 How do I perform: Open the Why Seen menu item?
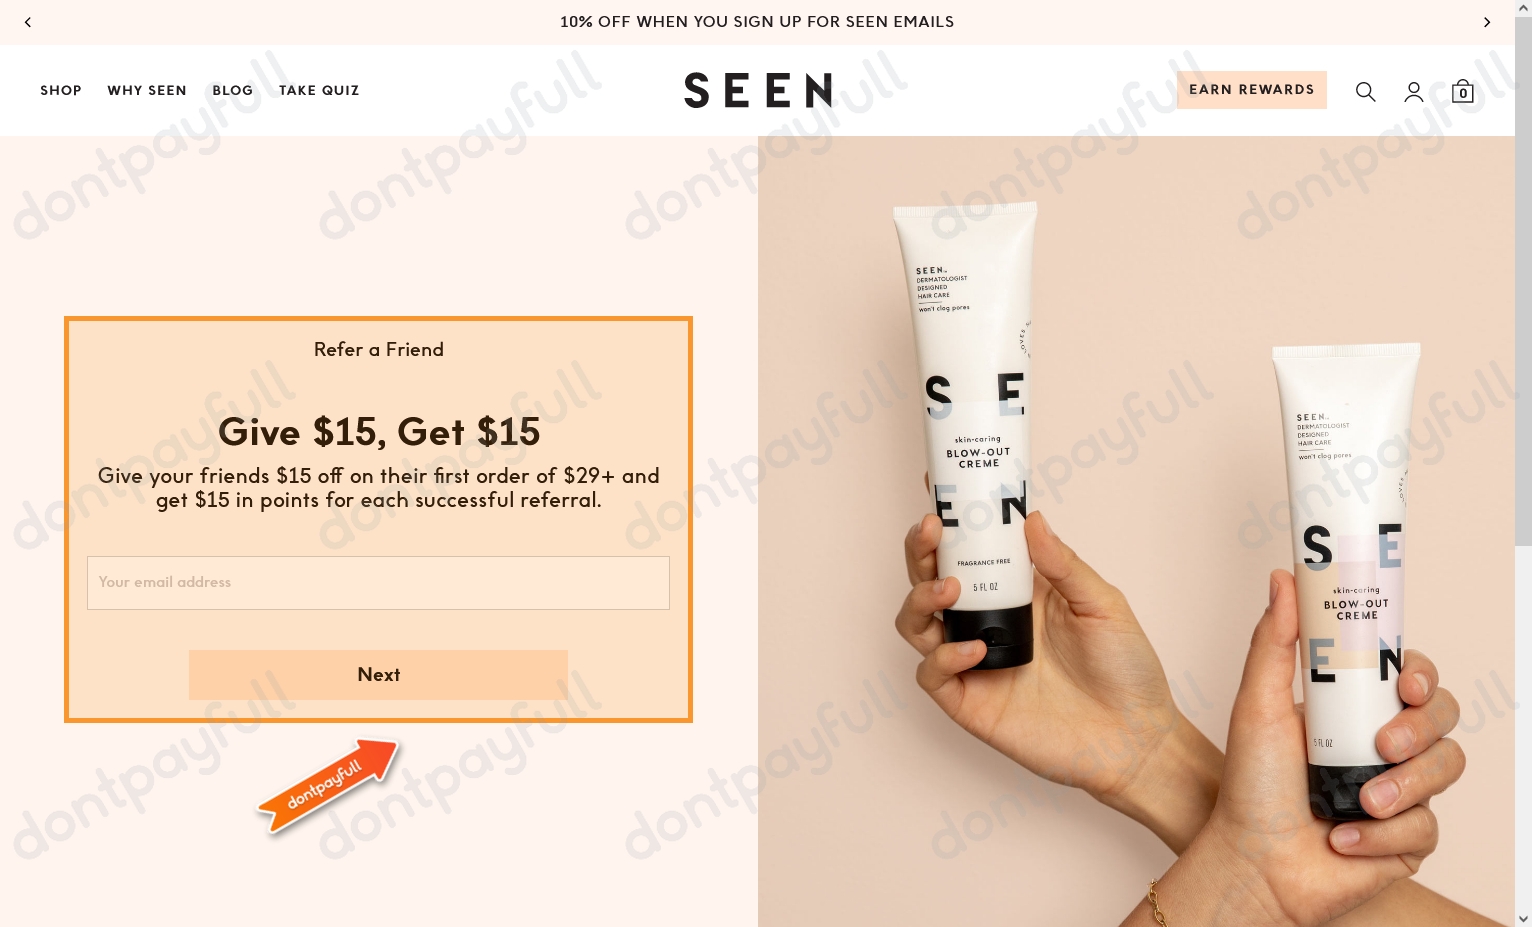click(x=147, y=90)
